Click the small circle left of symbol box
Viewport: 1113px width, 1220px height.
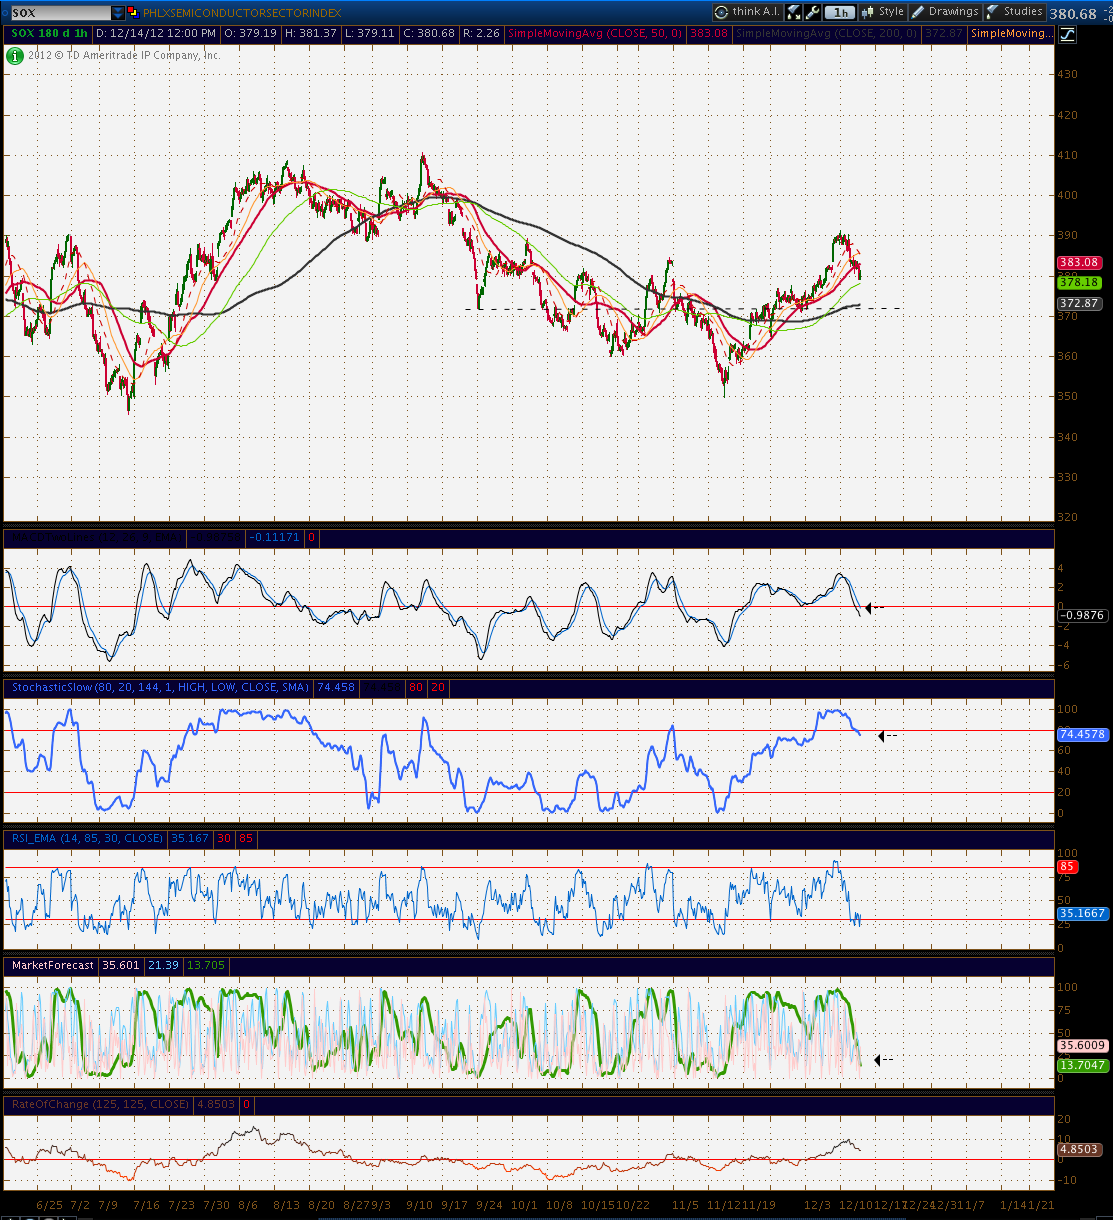click(6, 13)
